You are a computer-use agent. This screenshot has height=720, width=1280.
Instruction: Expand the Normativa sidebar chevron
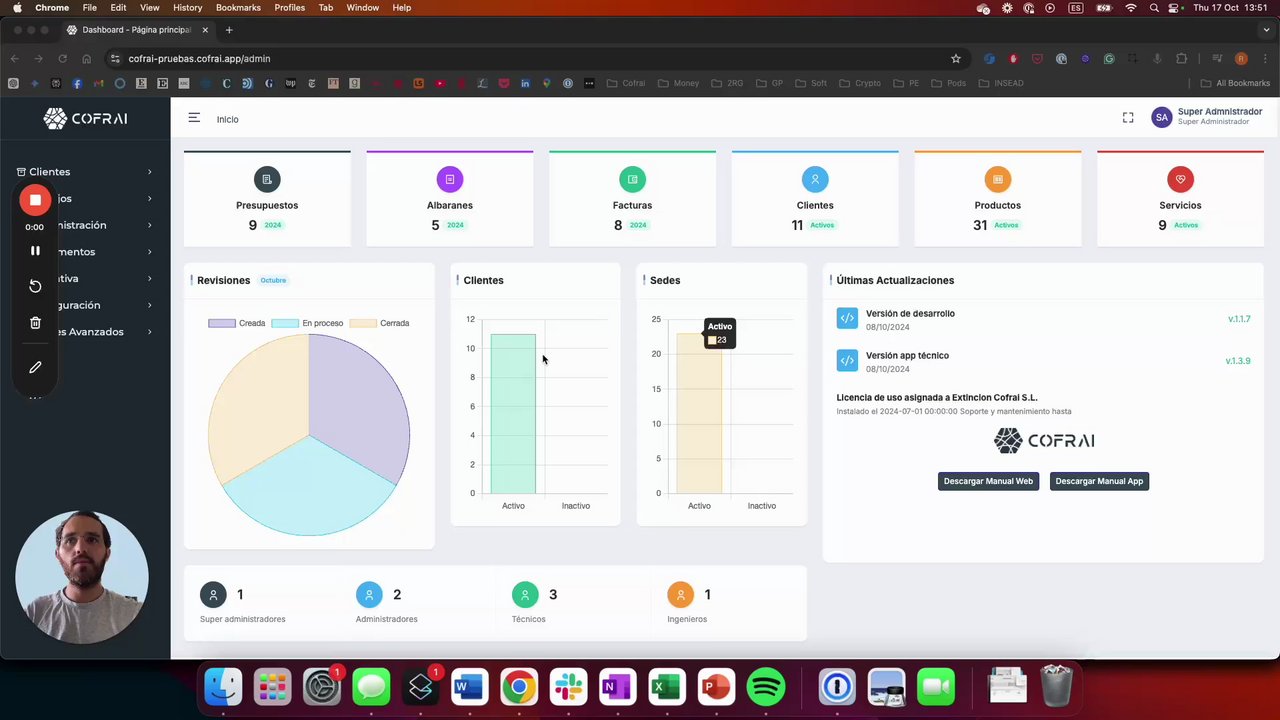tap(150, 278)
